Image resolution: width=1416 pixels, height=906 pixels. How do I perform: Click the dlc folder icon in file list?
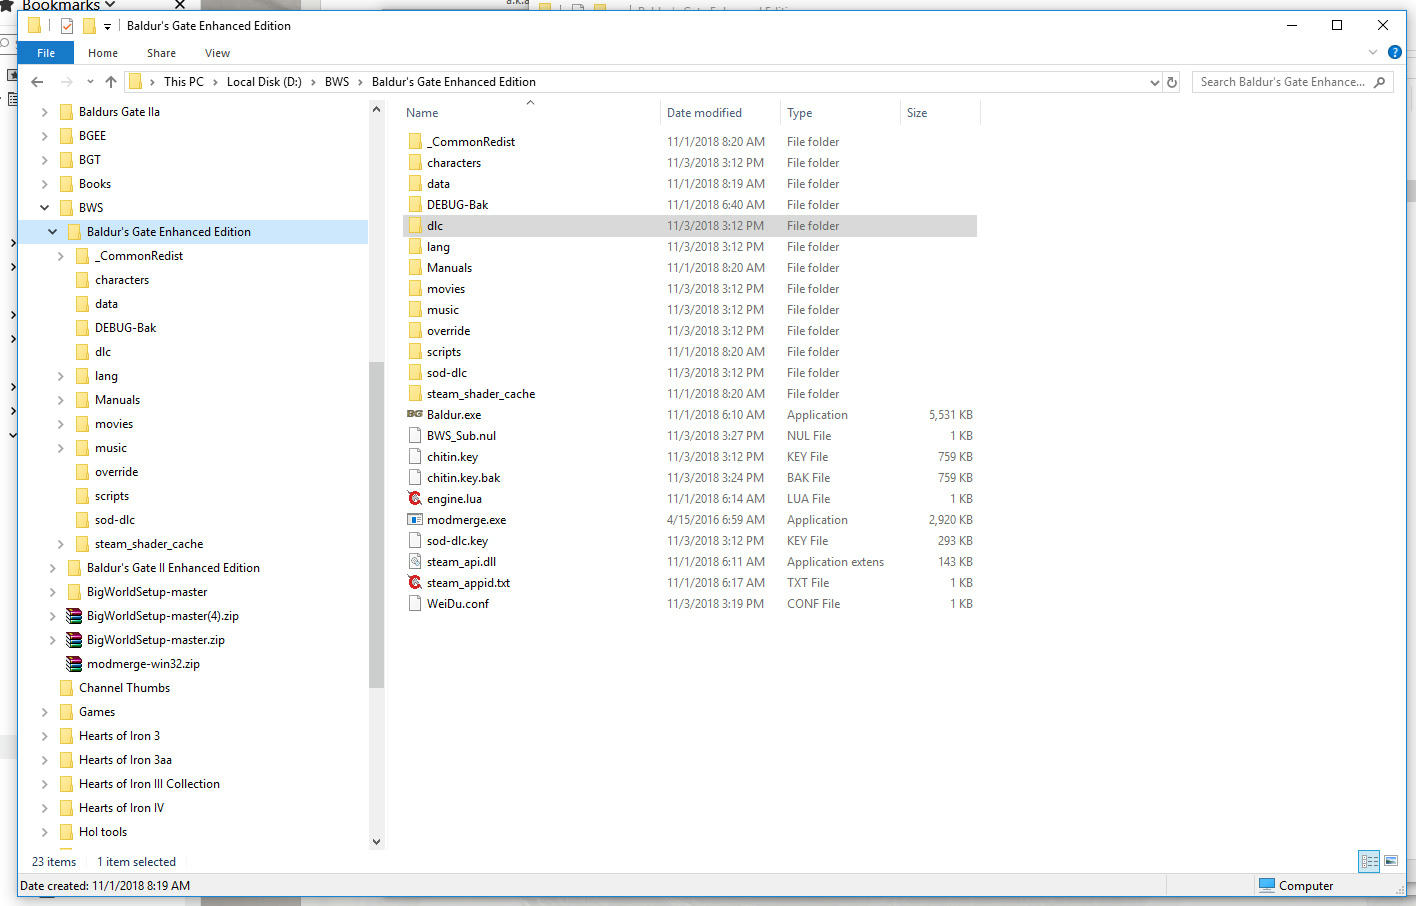pos(415,225)
